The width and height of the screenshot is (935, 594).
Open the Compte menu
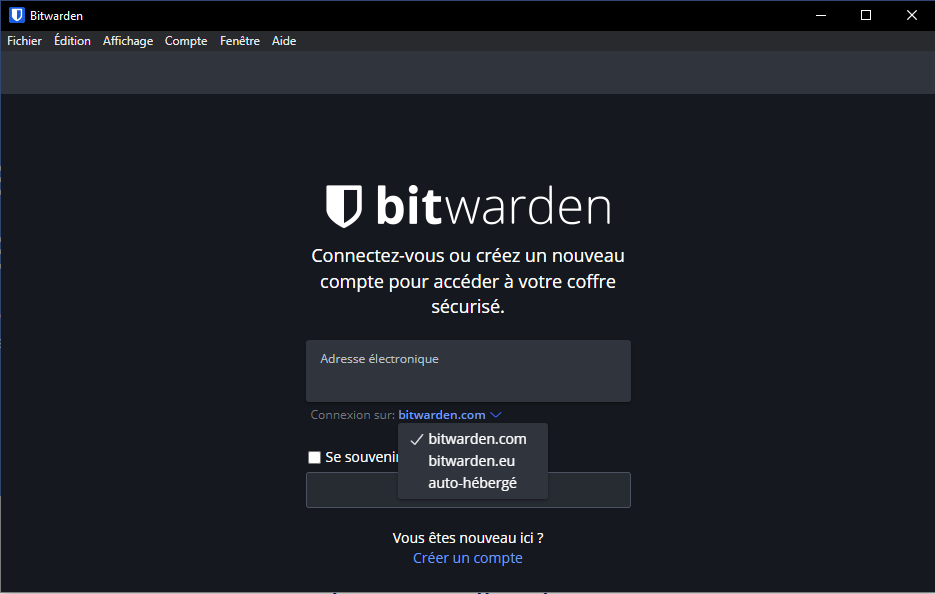click(x=186, y=41)
